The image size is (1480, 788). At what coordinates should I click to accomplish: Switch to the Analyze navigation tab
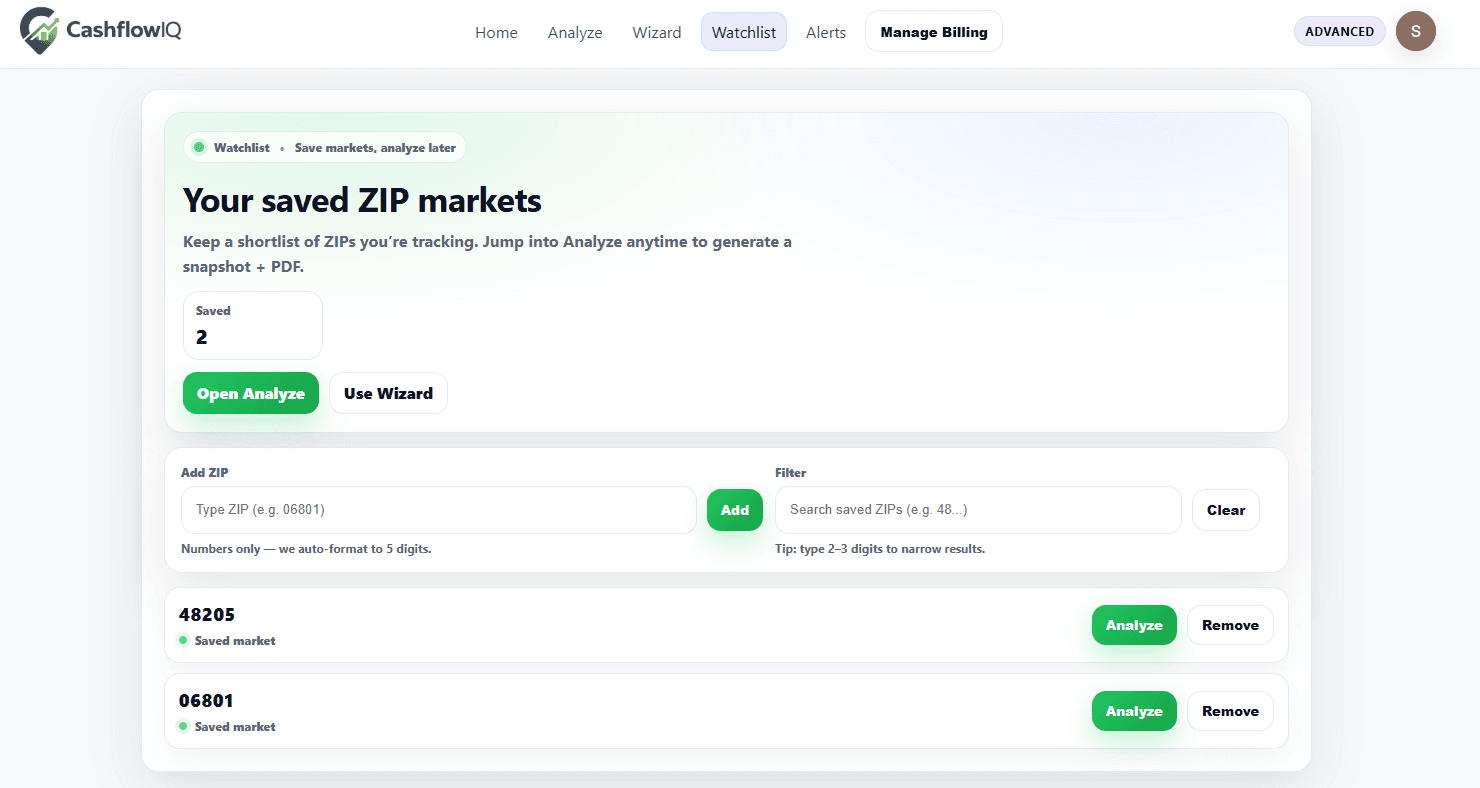click(x=575, y=32)
